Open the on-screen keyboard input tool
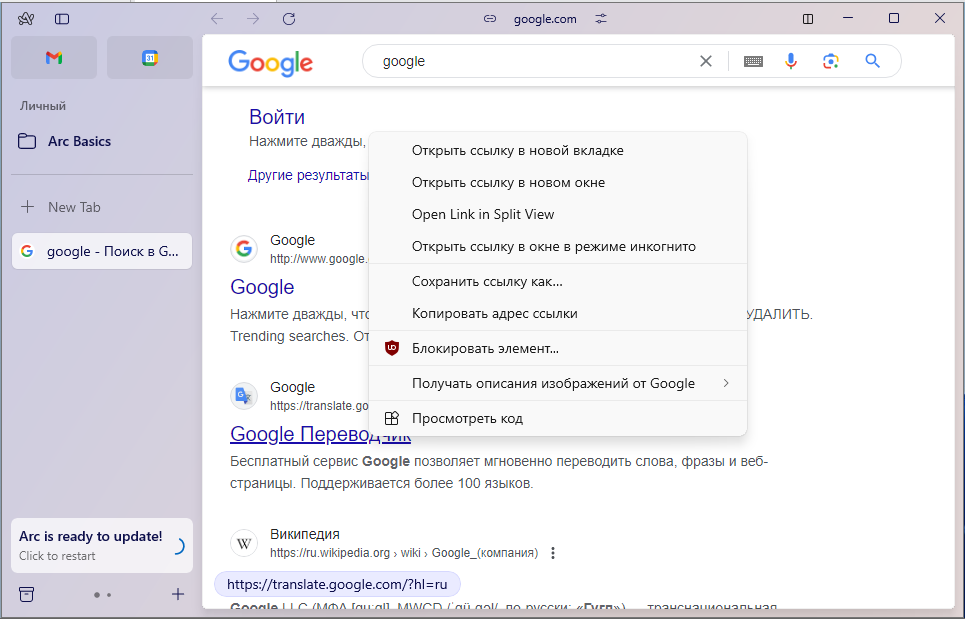Image resolution: width=965 pixels, height=619 pixels. 753,61
